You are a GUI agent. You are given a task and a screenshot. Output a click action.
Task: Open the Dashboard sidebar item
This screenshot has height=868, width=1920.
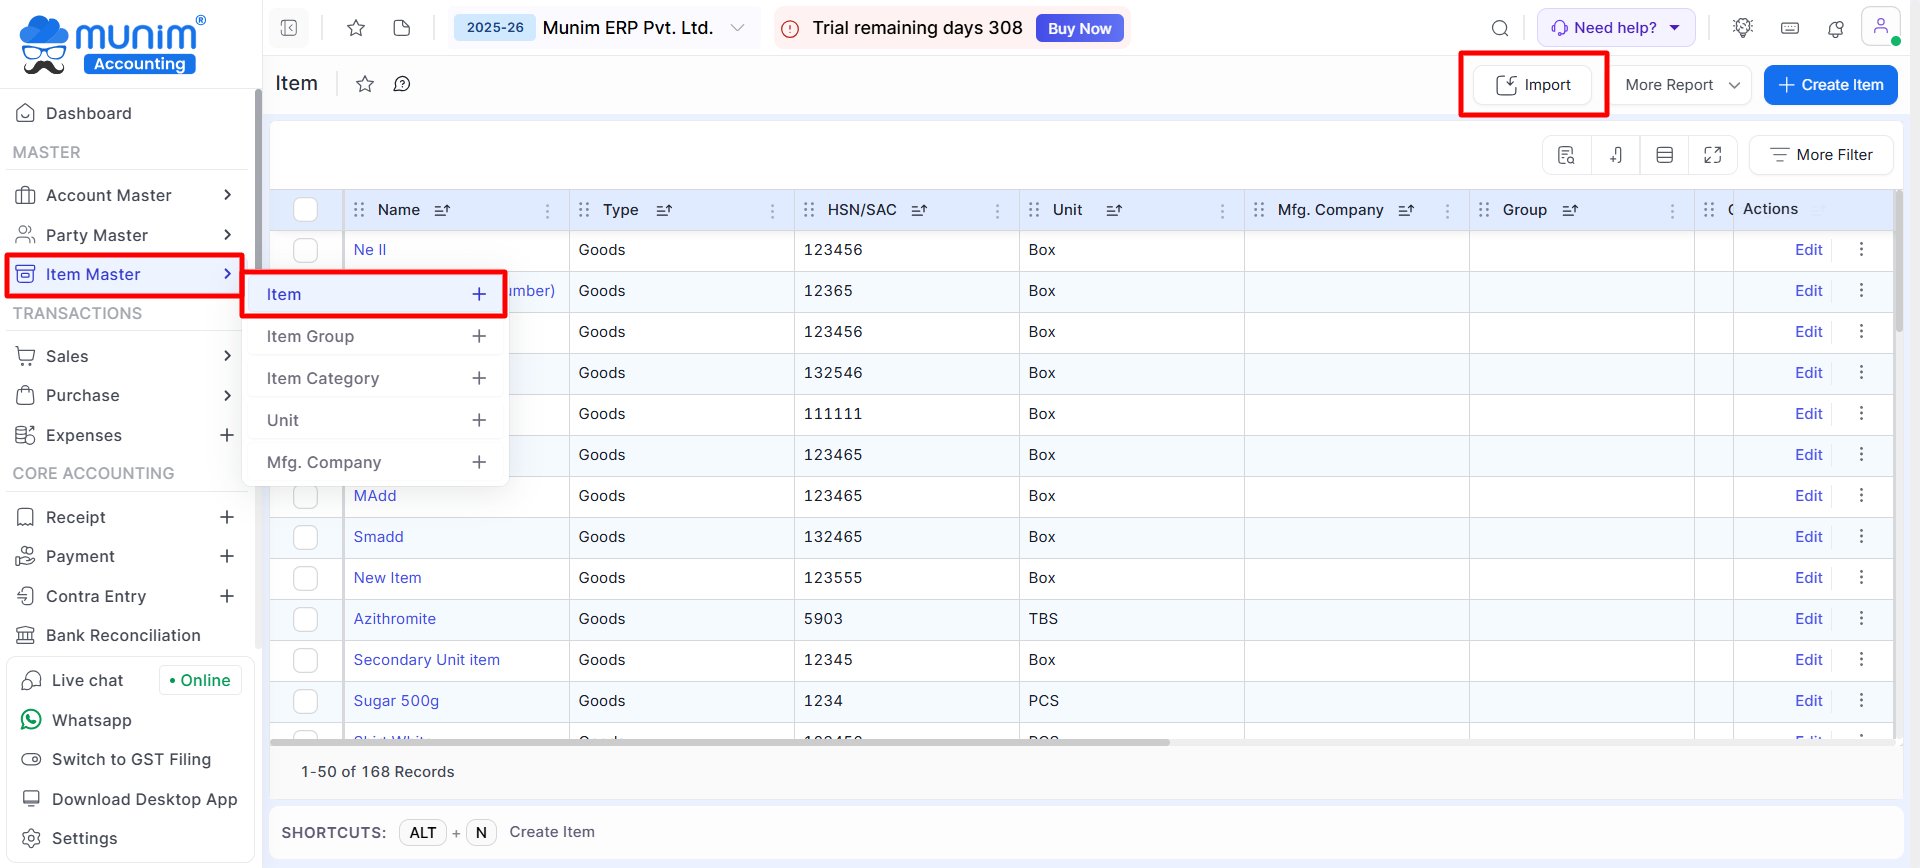click(89, 113)
